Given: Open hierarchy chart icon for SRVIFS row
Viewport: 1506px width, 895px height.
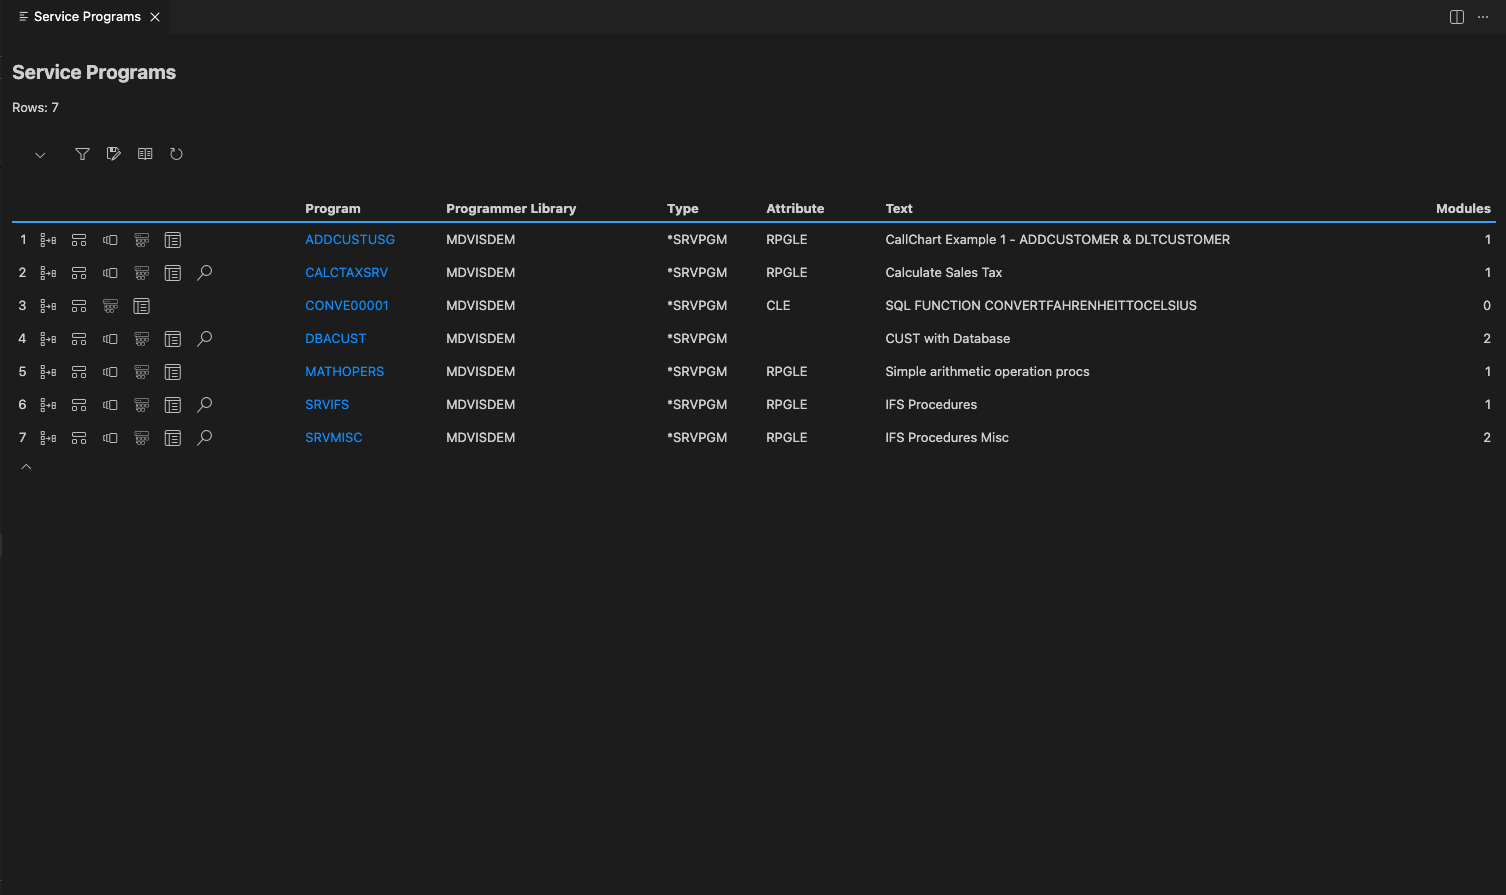Looking at the screenshot, I should [79, 405].
